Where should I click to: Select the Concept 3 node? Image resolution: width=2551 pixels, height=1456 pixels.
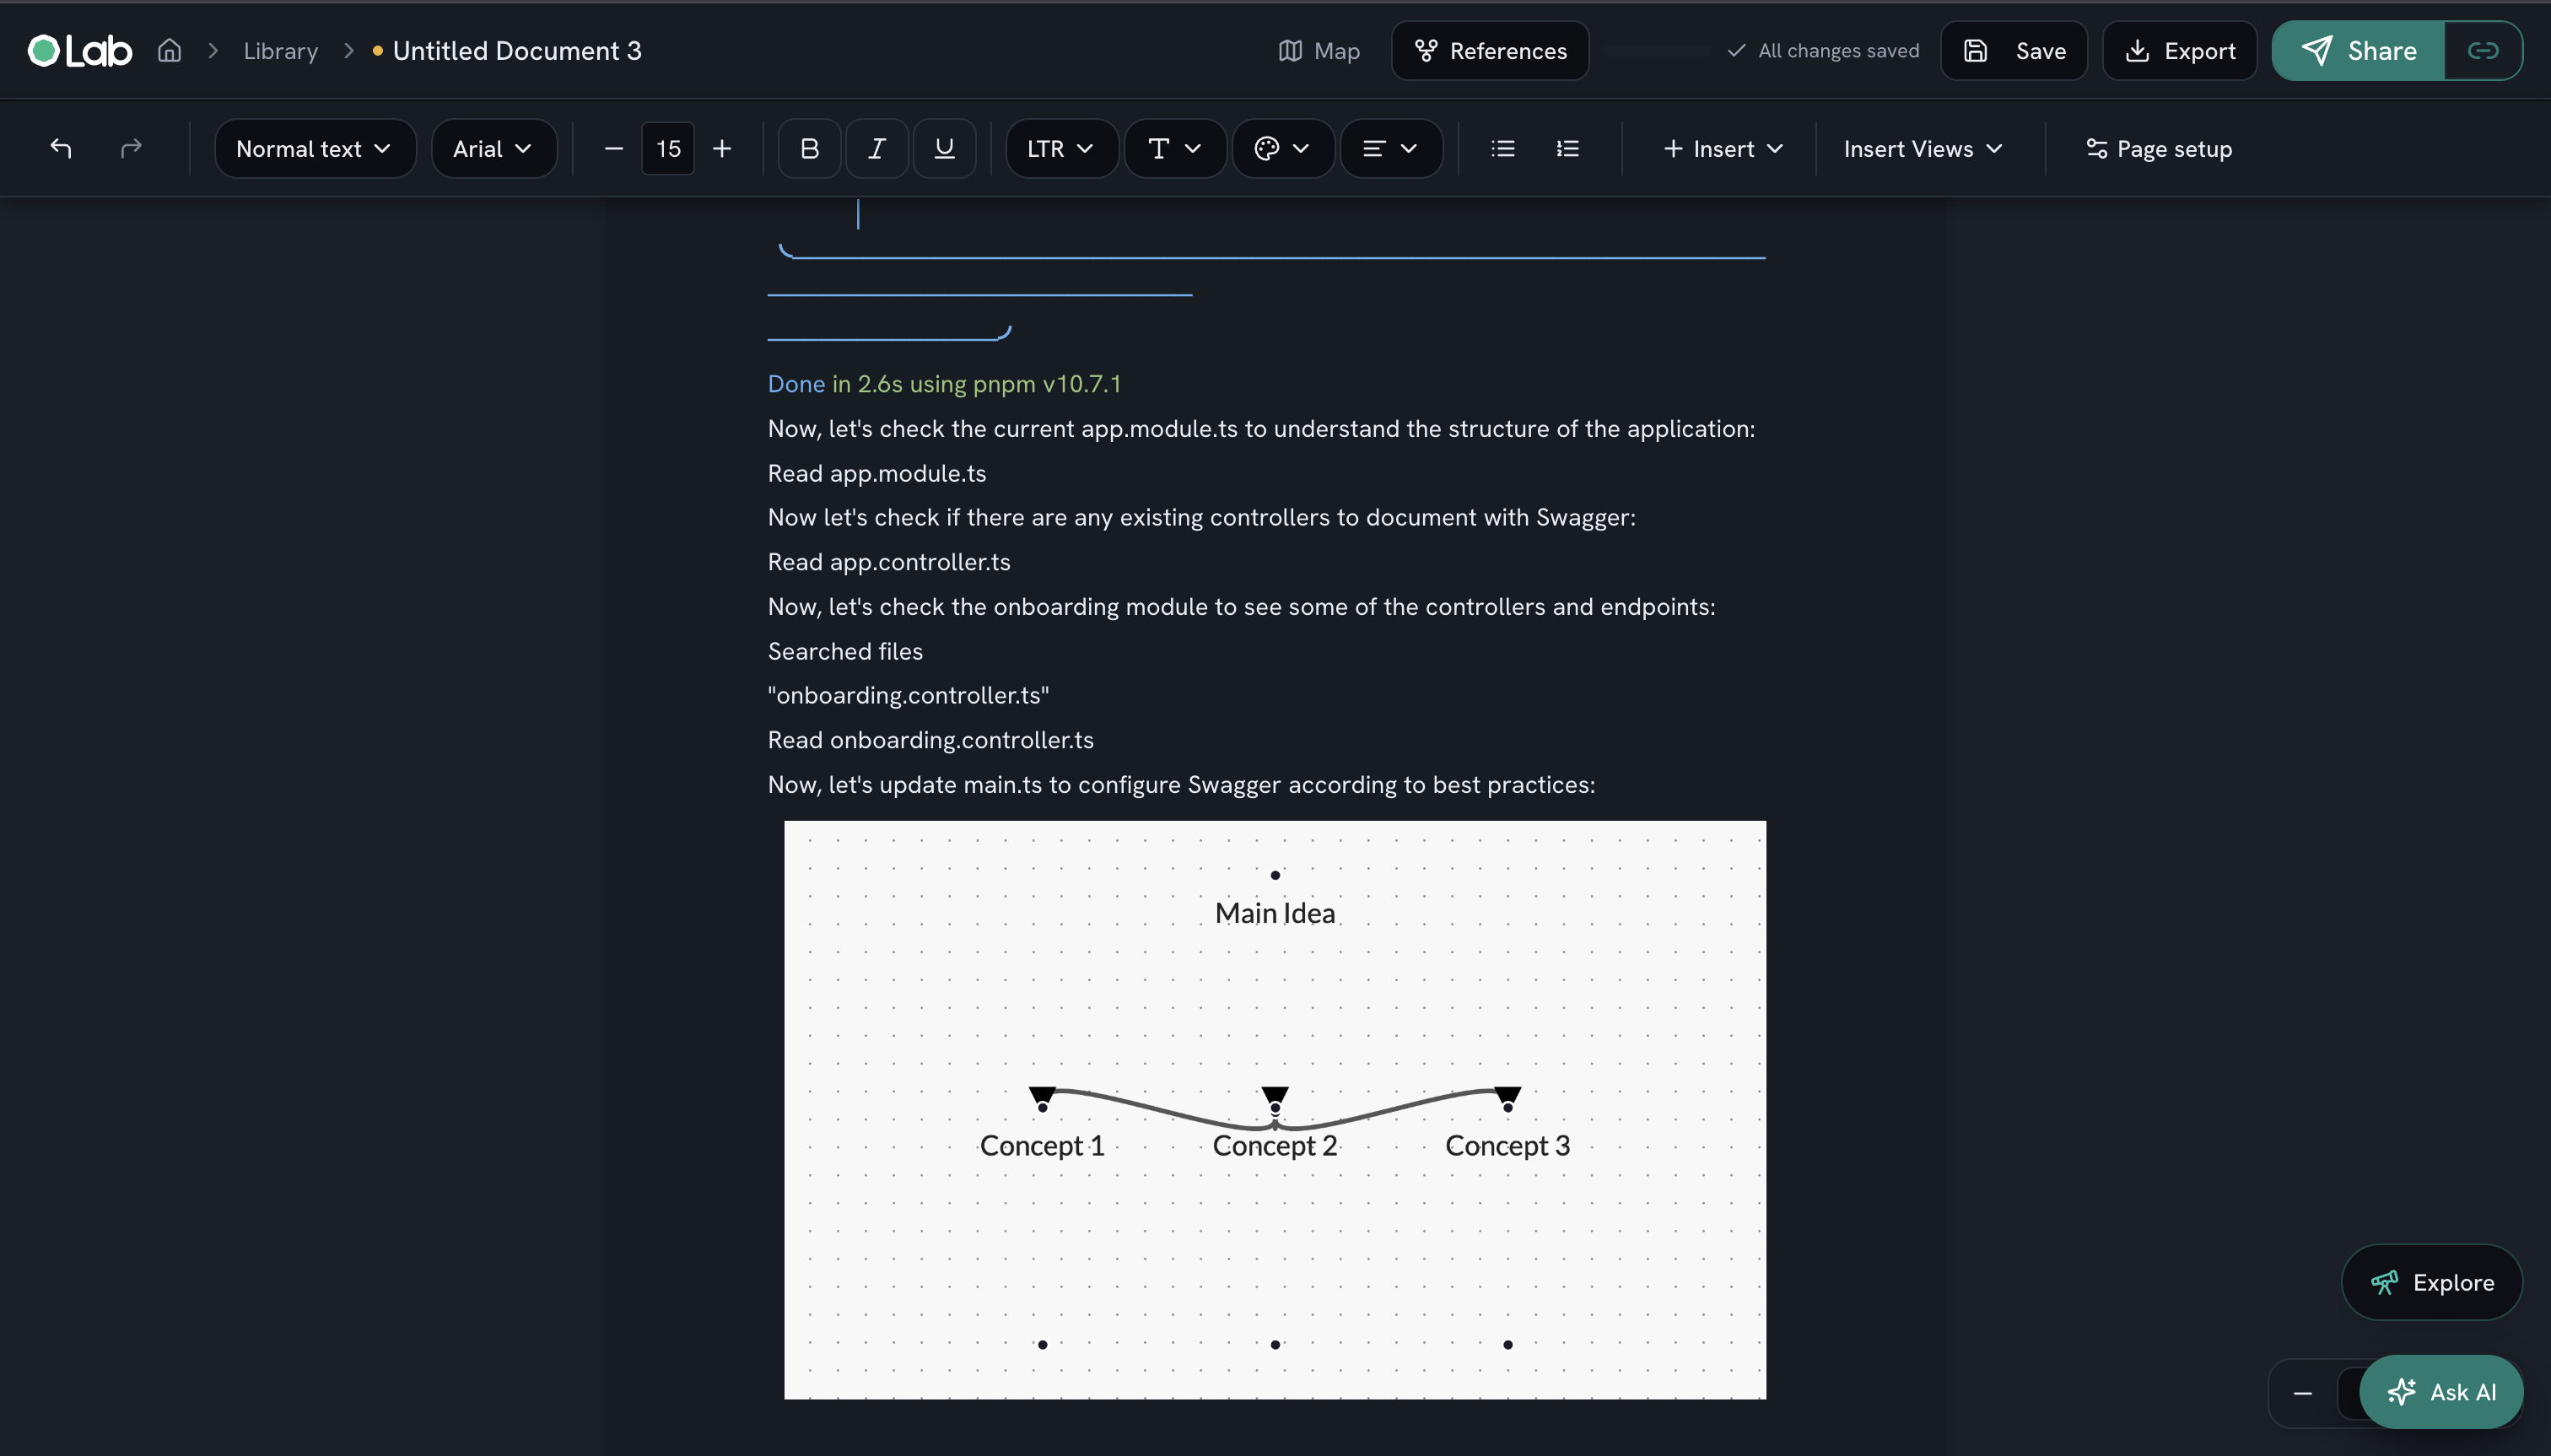(1507, 1146)
